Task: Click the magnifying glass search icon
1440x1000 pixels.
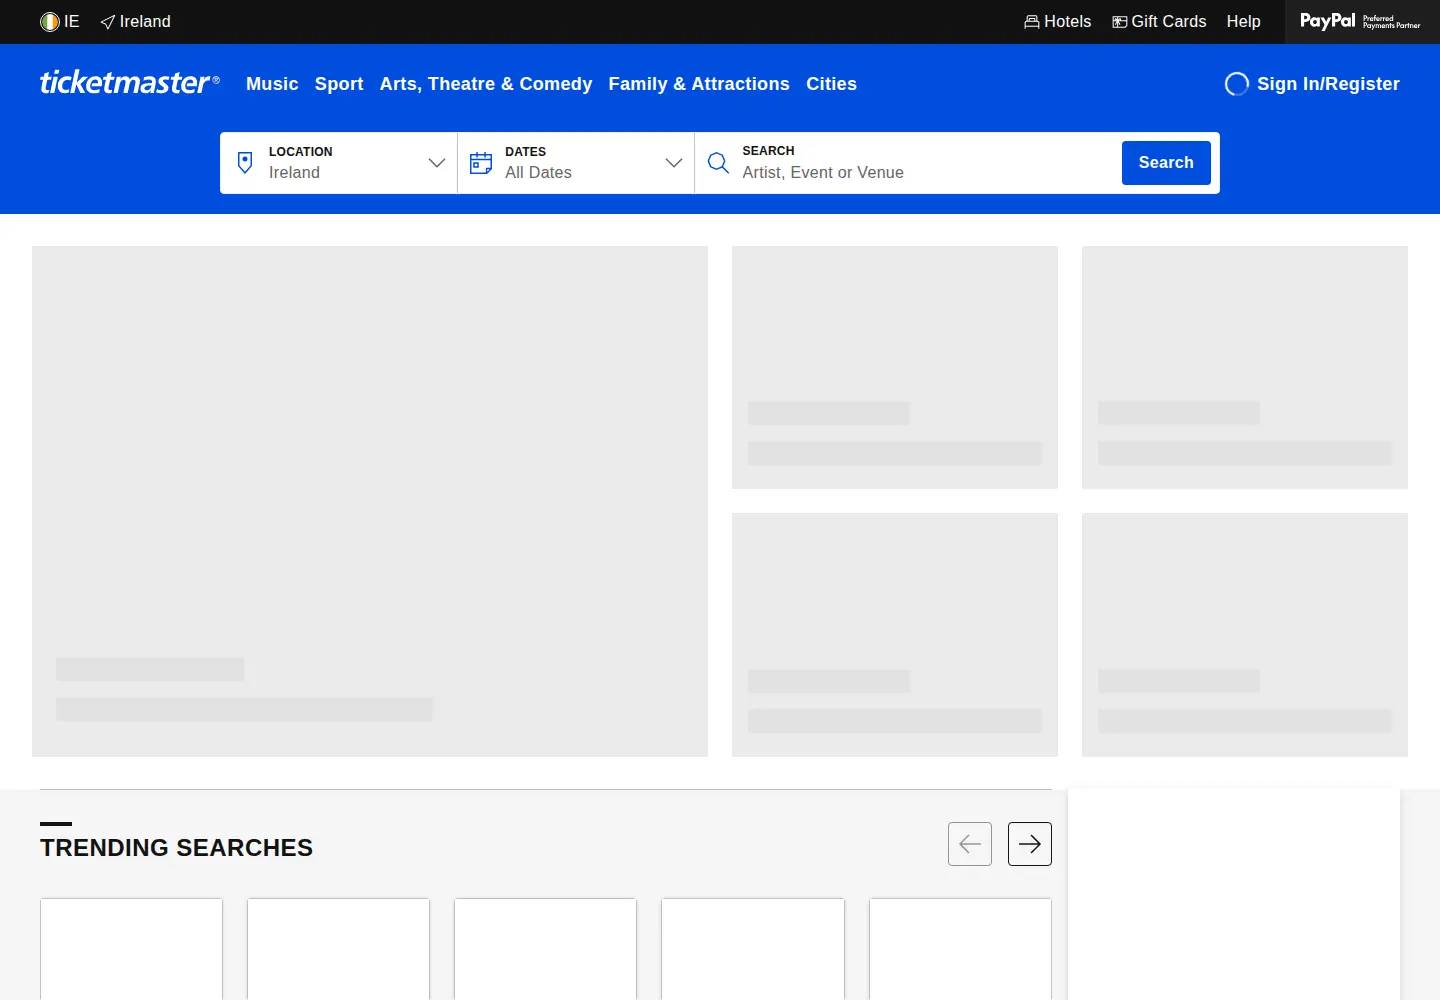Action: point(718,163)
